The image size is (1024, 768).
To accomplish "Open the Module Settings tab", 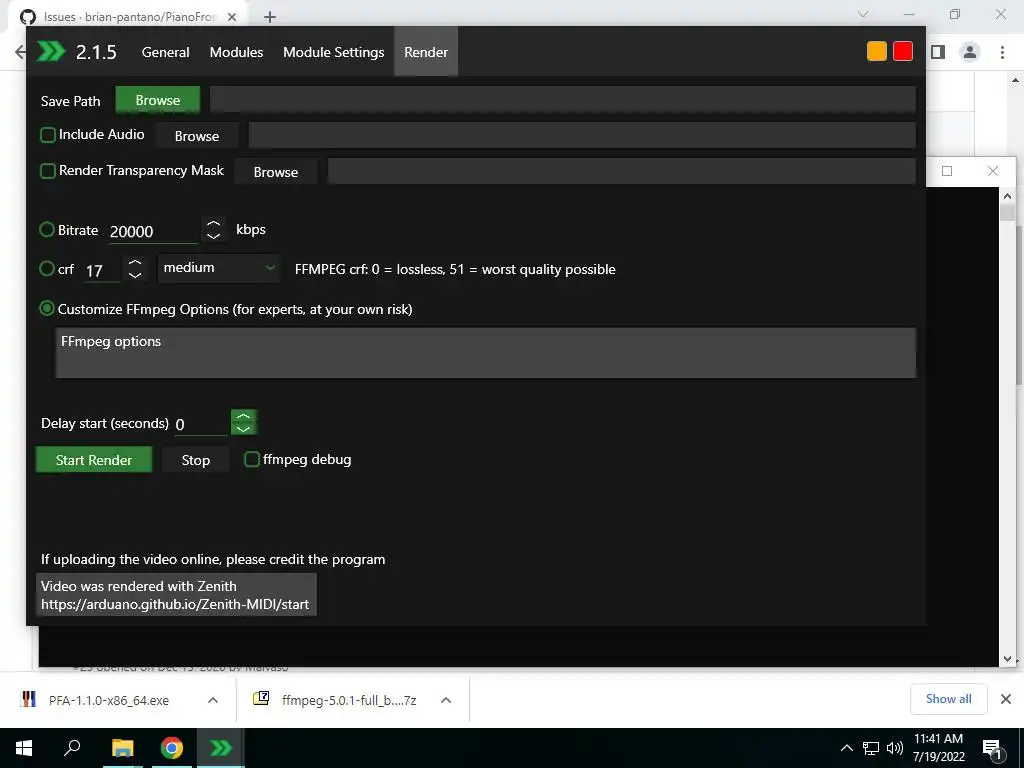I will point(333,52).
